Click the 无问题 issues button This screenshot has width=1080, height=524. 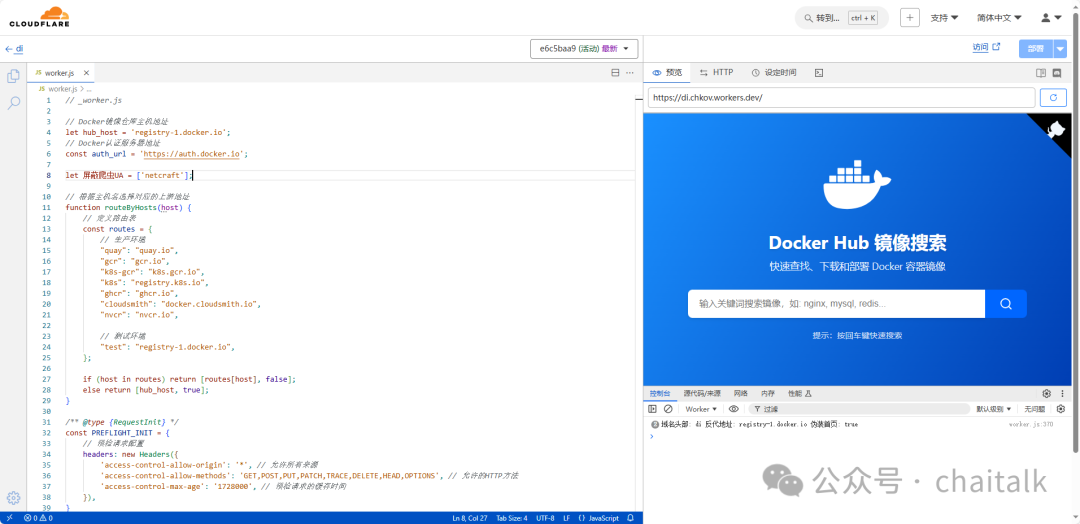1035,409
